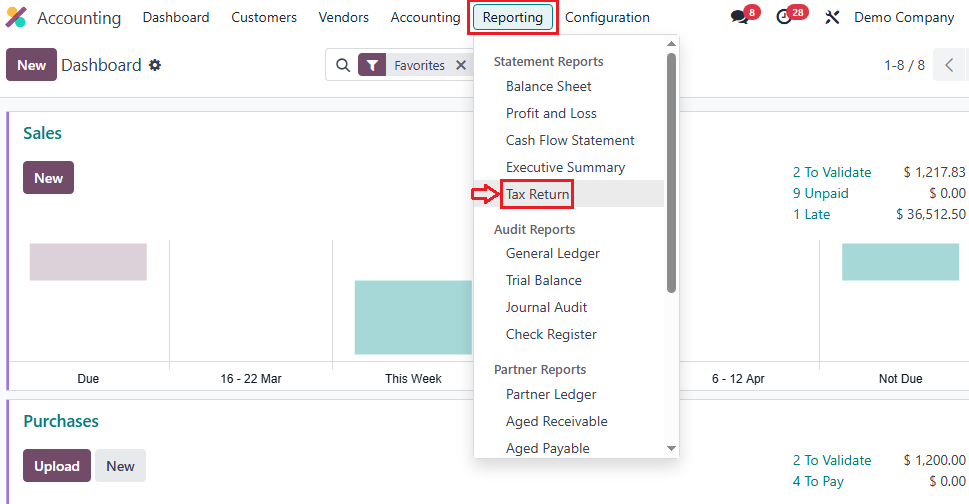Expand the Configuration menu
Image resolution: width=969 pixels, height=504 pixels.
607,18
